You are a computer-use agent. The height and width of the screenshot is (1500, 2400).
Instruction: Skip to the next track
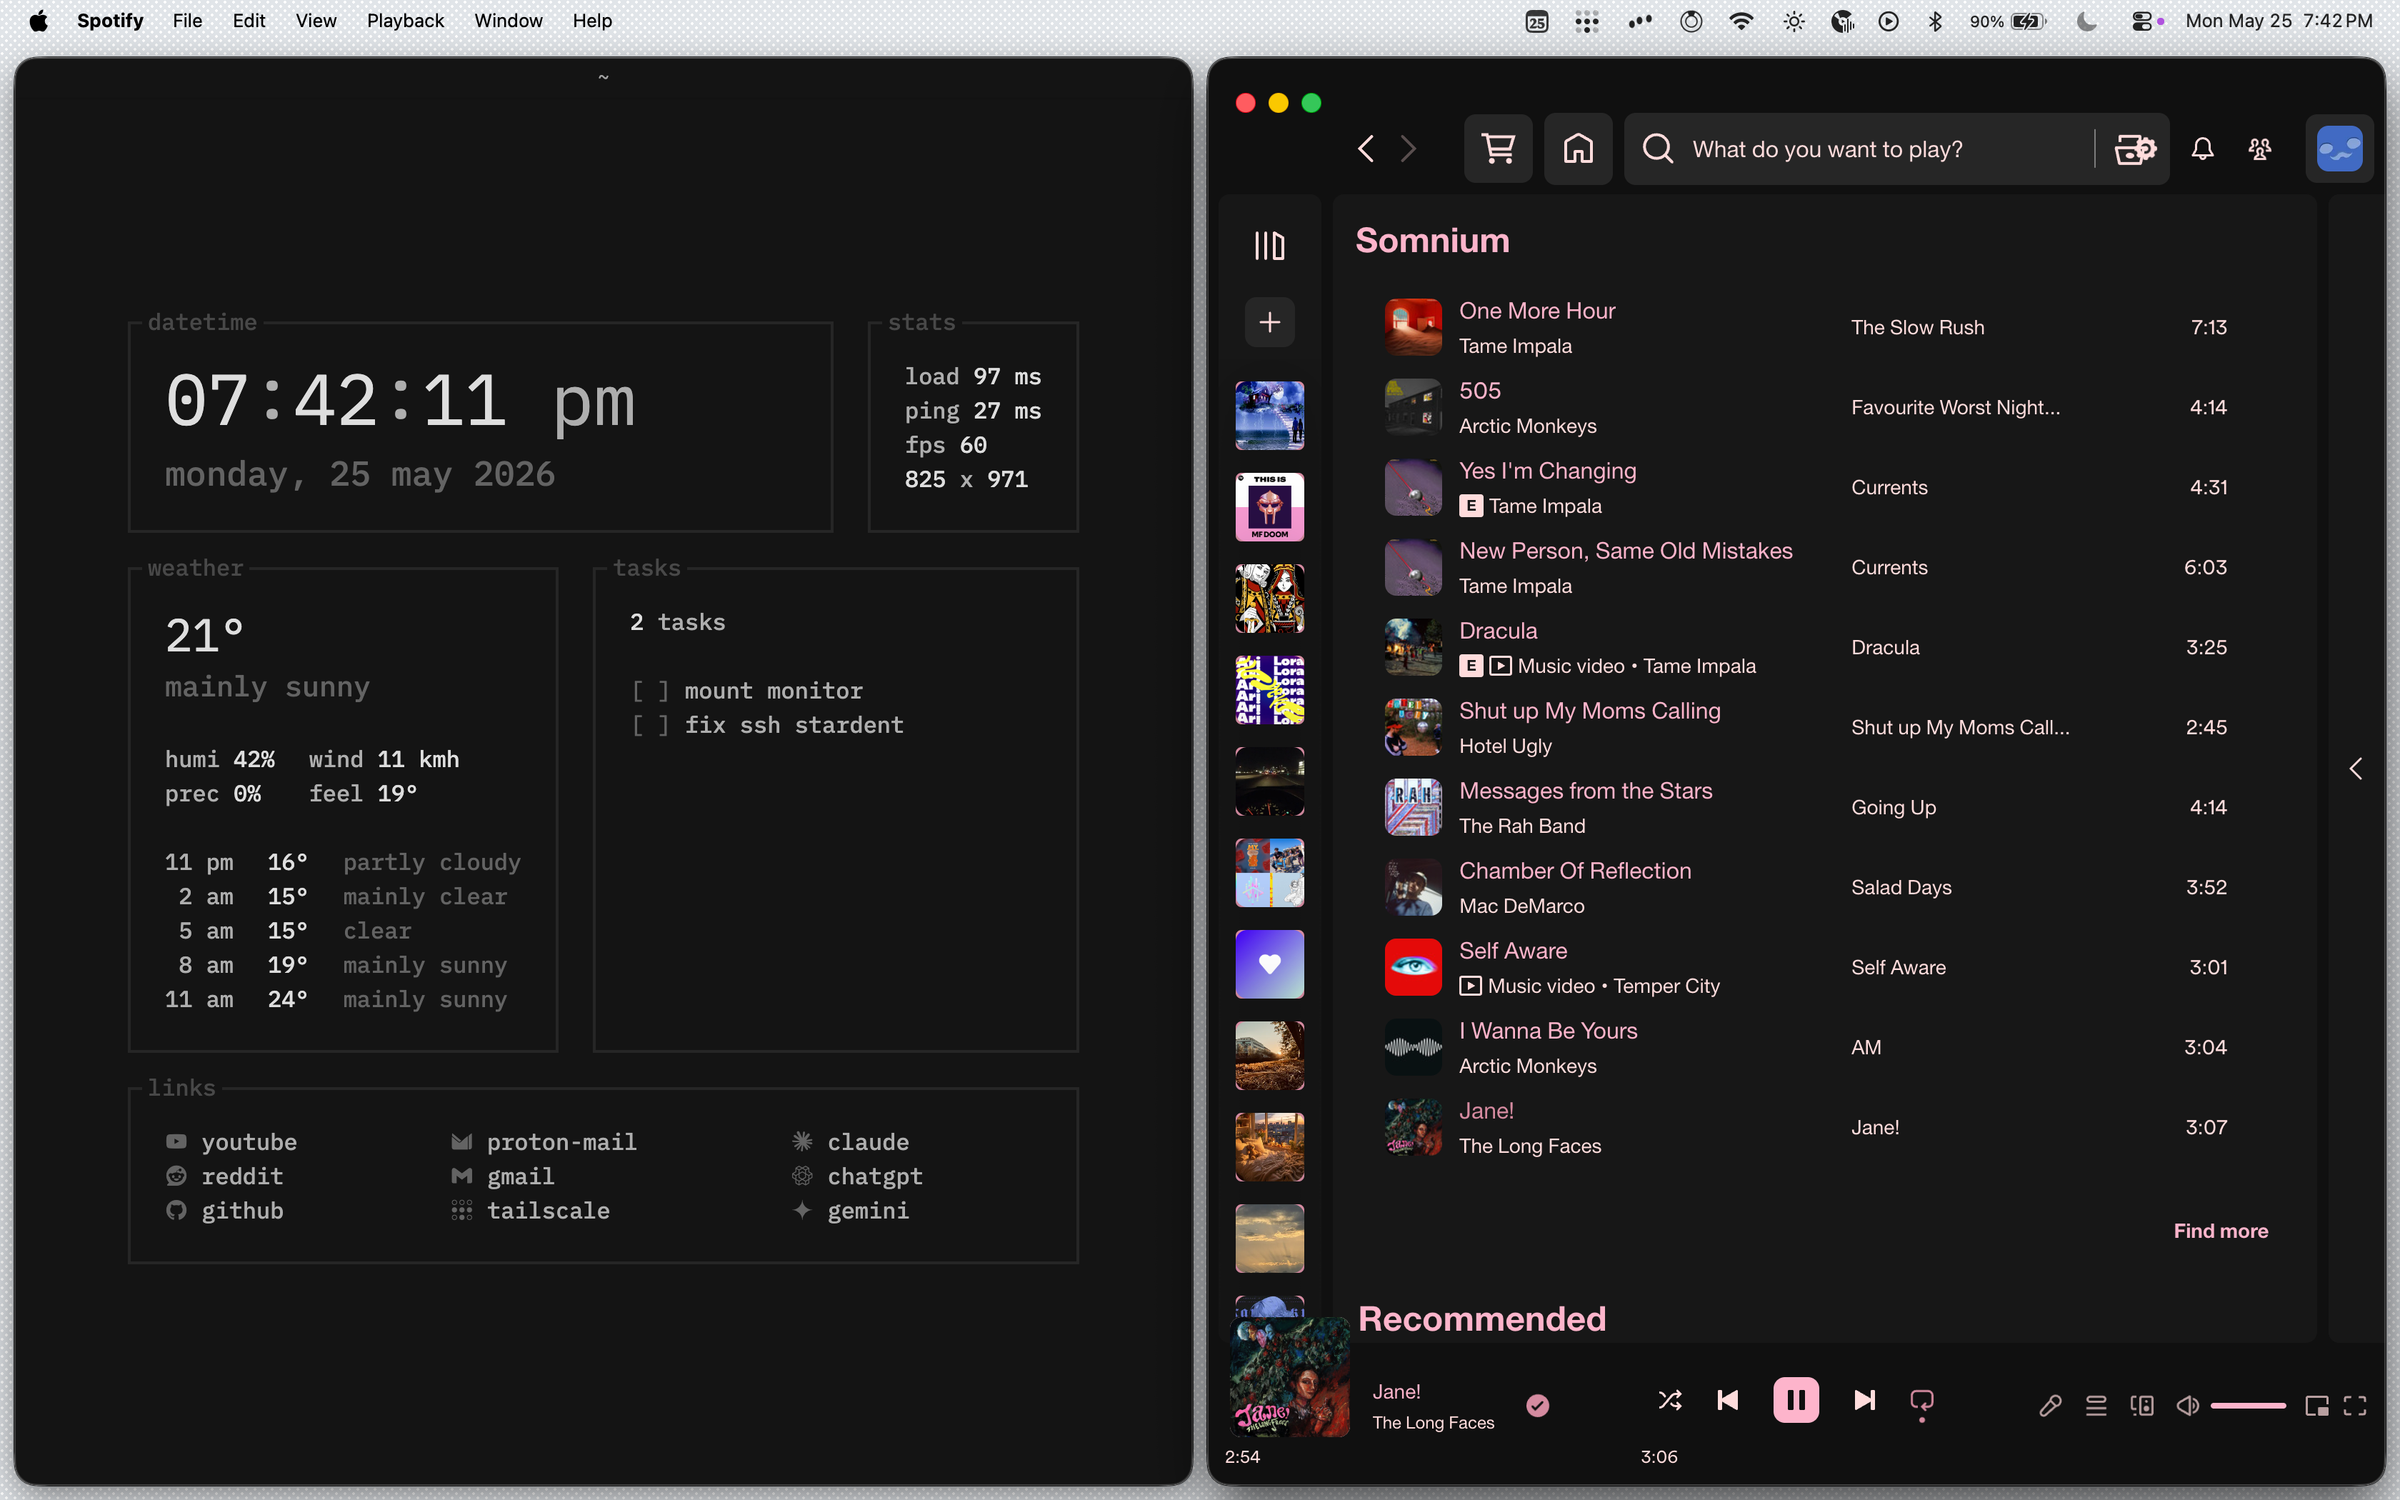[1864, 1400]
